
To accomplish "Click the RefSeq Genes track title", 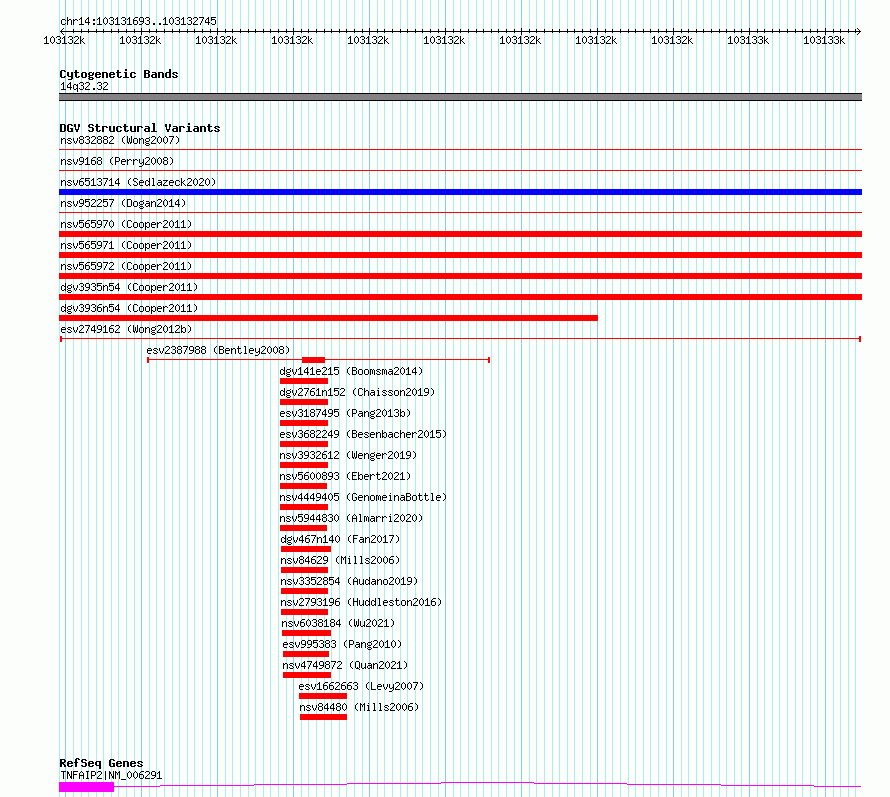I will point(101,764).
